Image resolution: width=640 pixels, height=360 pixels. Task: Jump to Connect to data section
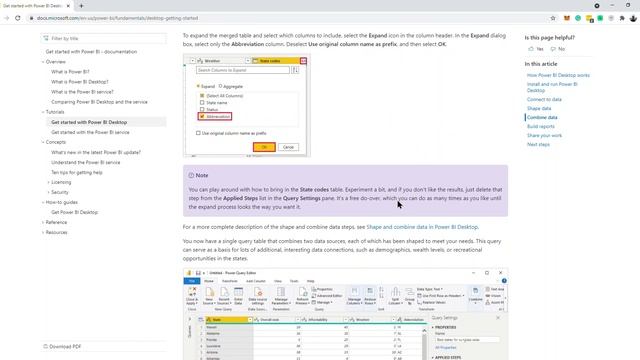point(544,100)
